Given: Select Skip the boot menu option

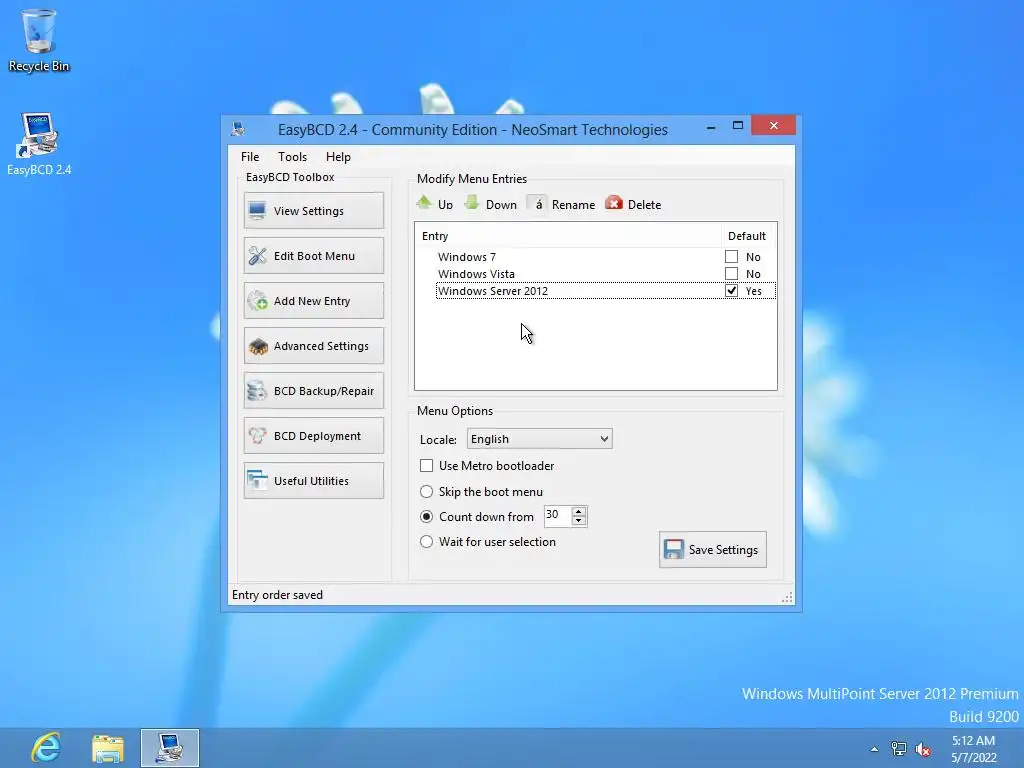Looking at the screenshot, I should coord(426,491).
